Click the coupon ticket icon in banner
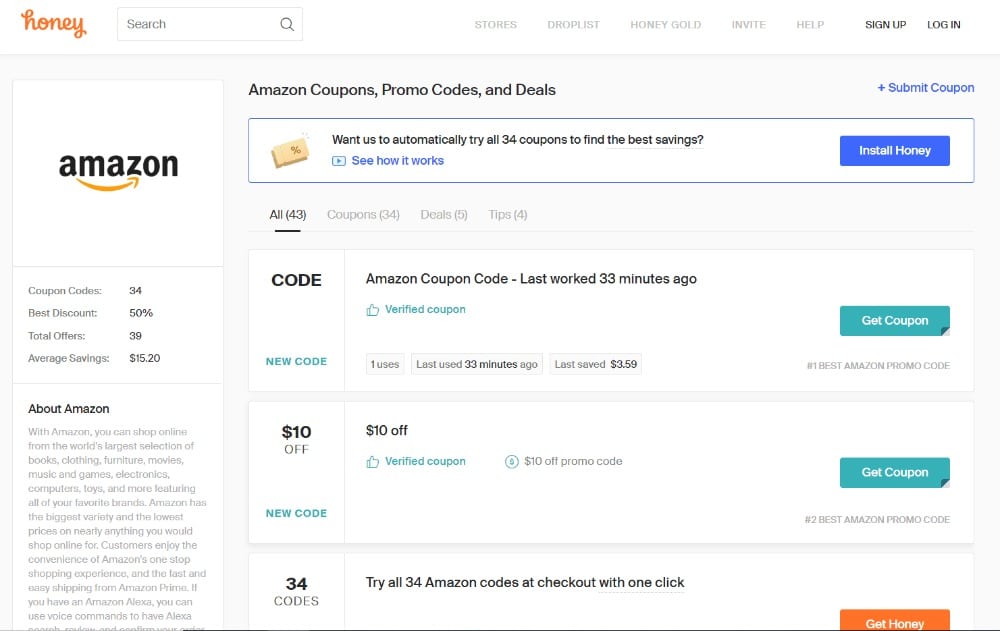The height and width of the screenshot is (631, 1000). pyautogui.click(x=290, y=151)
